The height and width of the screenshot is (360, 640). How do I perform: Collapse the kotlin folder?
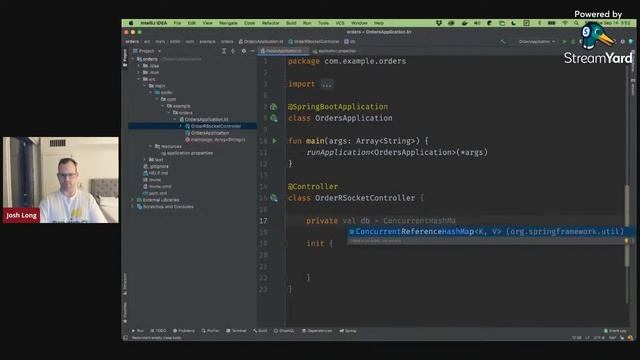click(151, 93)
